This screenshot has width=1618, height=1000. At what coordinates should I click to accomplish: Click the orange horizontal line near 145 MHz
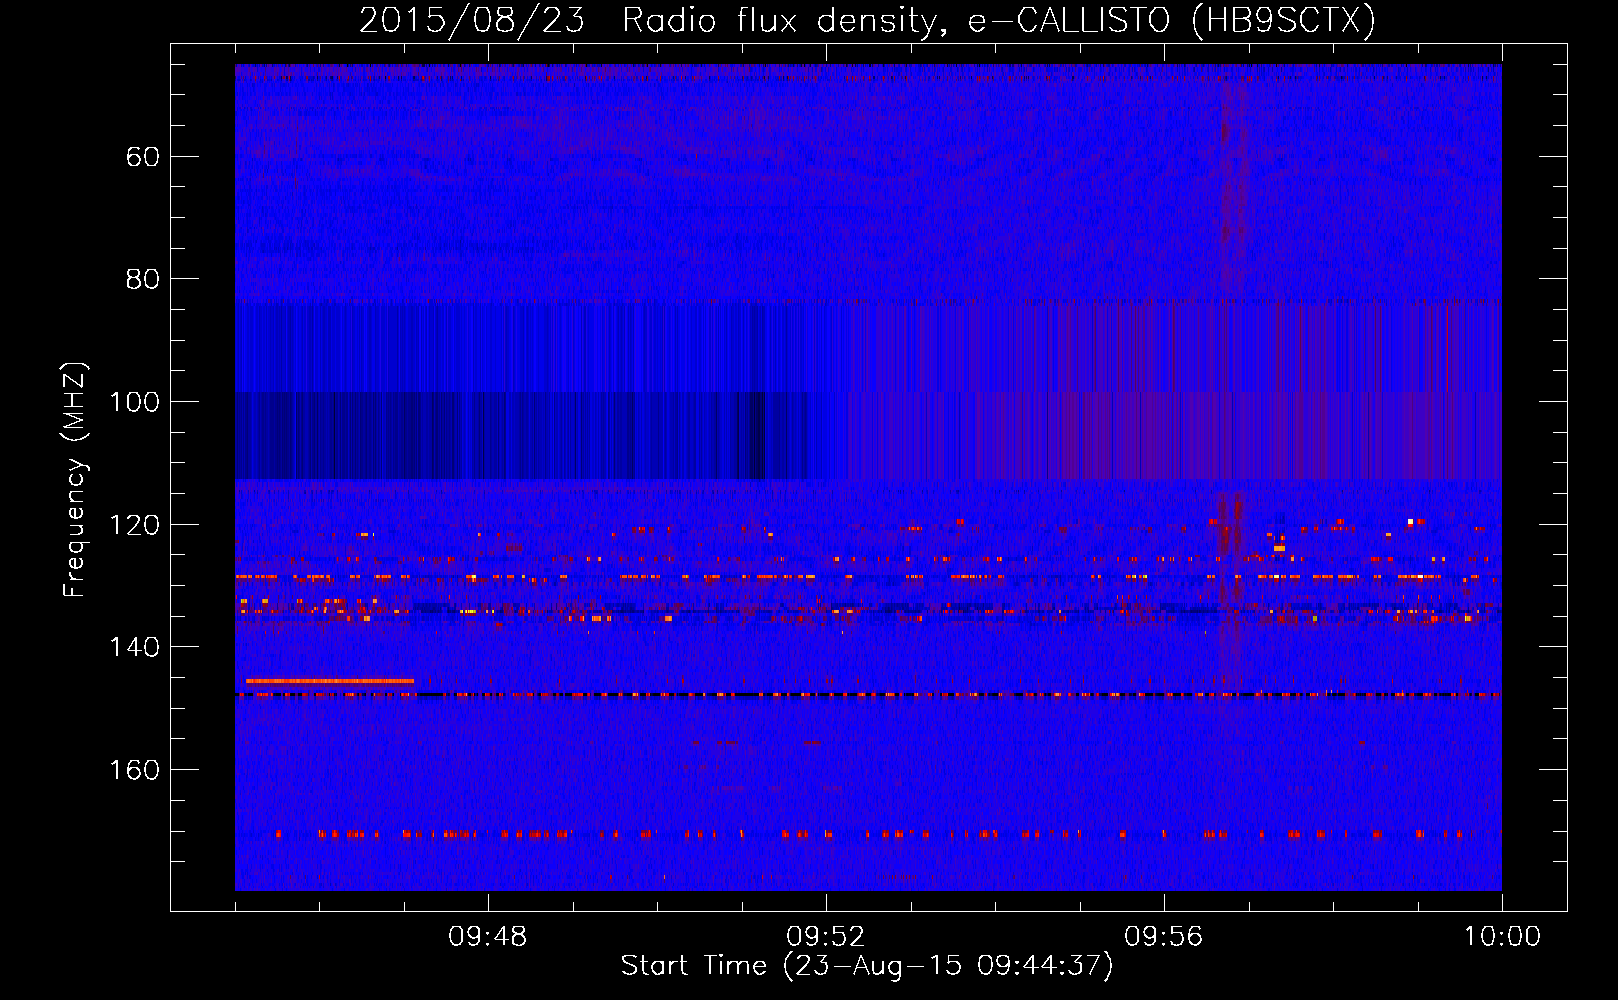pyautogui.click(x=330, y=681)
